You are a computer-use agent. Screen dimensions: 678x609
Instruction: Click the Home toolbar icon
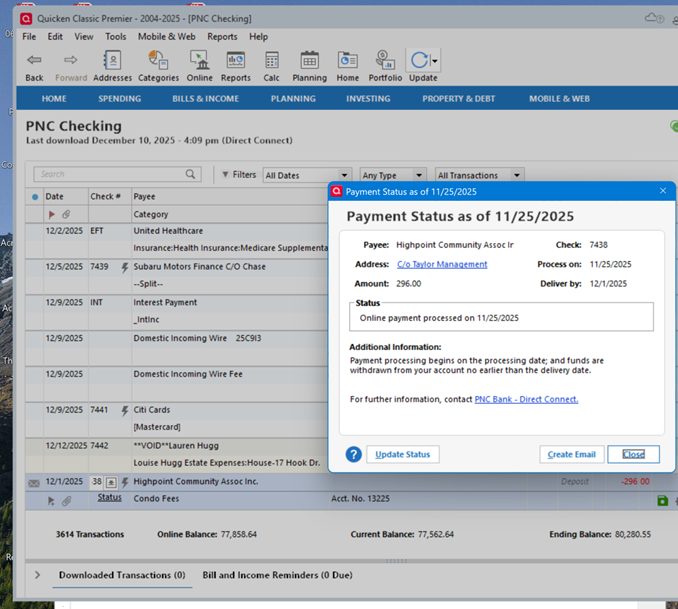[x=348, y=60]
